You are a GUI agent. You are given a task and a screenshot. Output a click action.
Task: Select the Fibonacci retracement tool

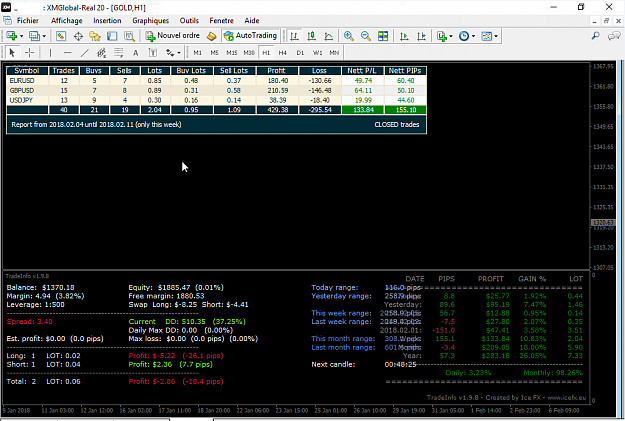point(118,52)
